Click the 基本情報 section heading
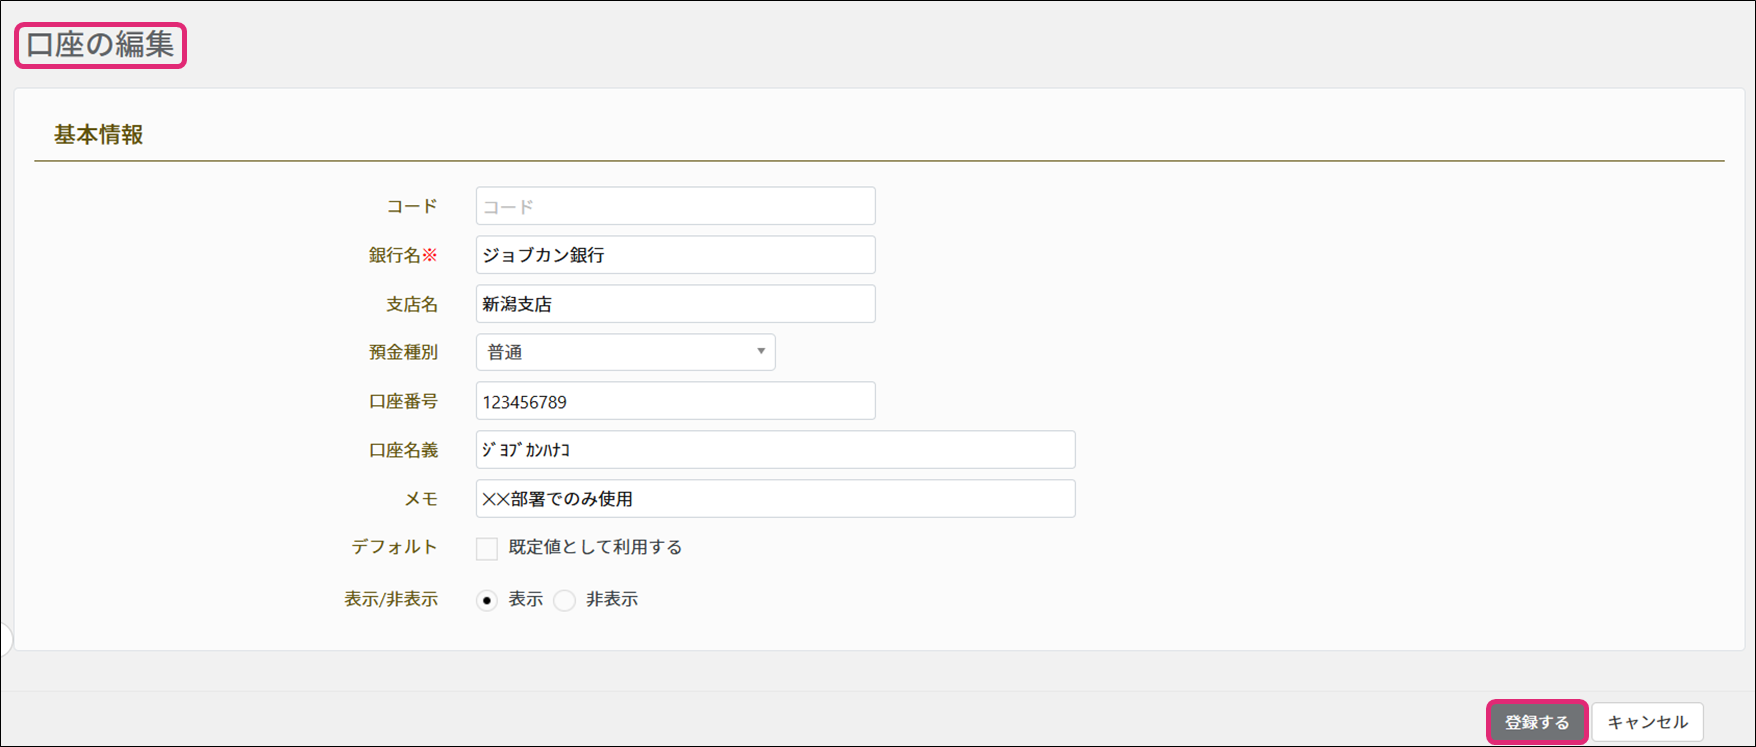The image size is (1756, 747). [x=98, y=135]
